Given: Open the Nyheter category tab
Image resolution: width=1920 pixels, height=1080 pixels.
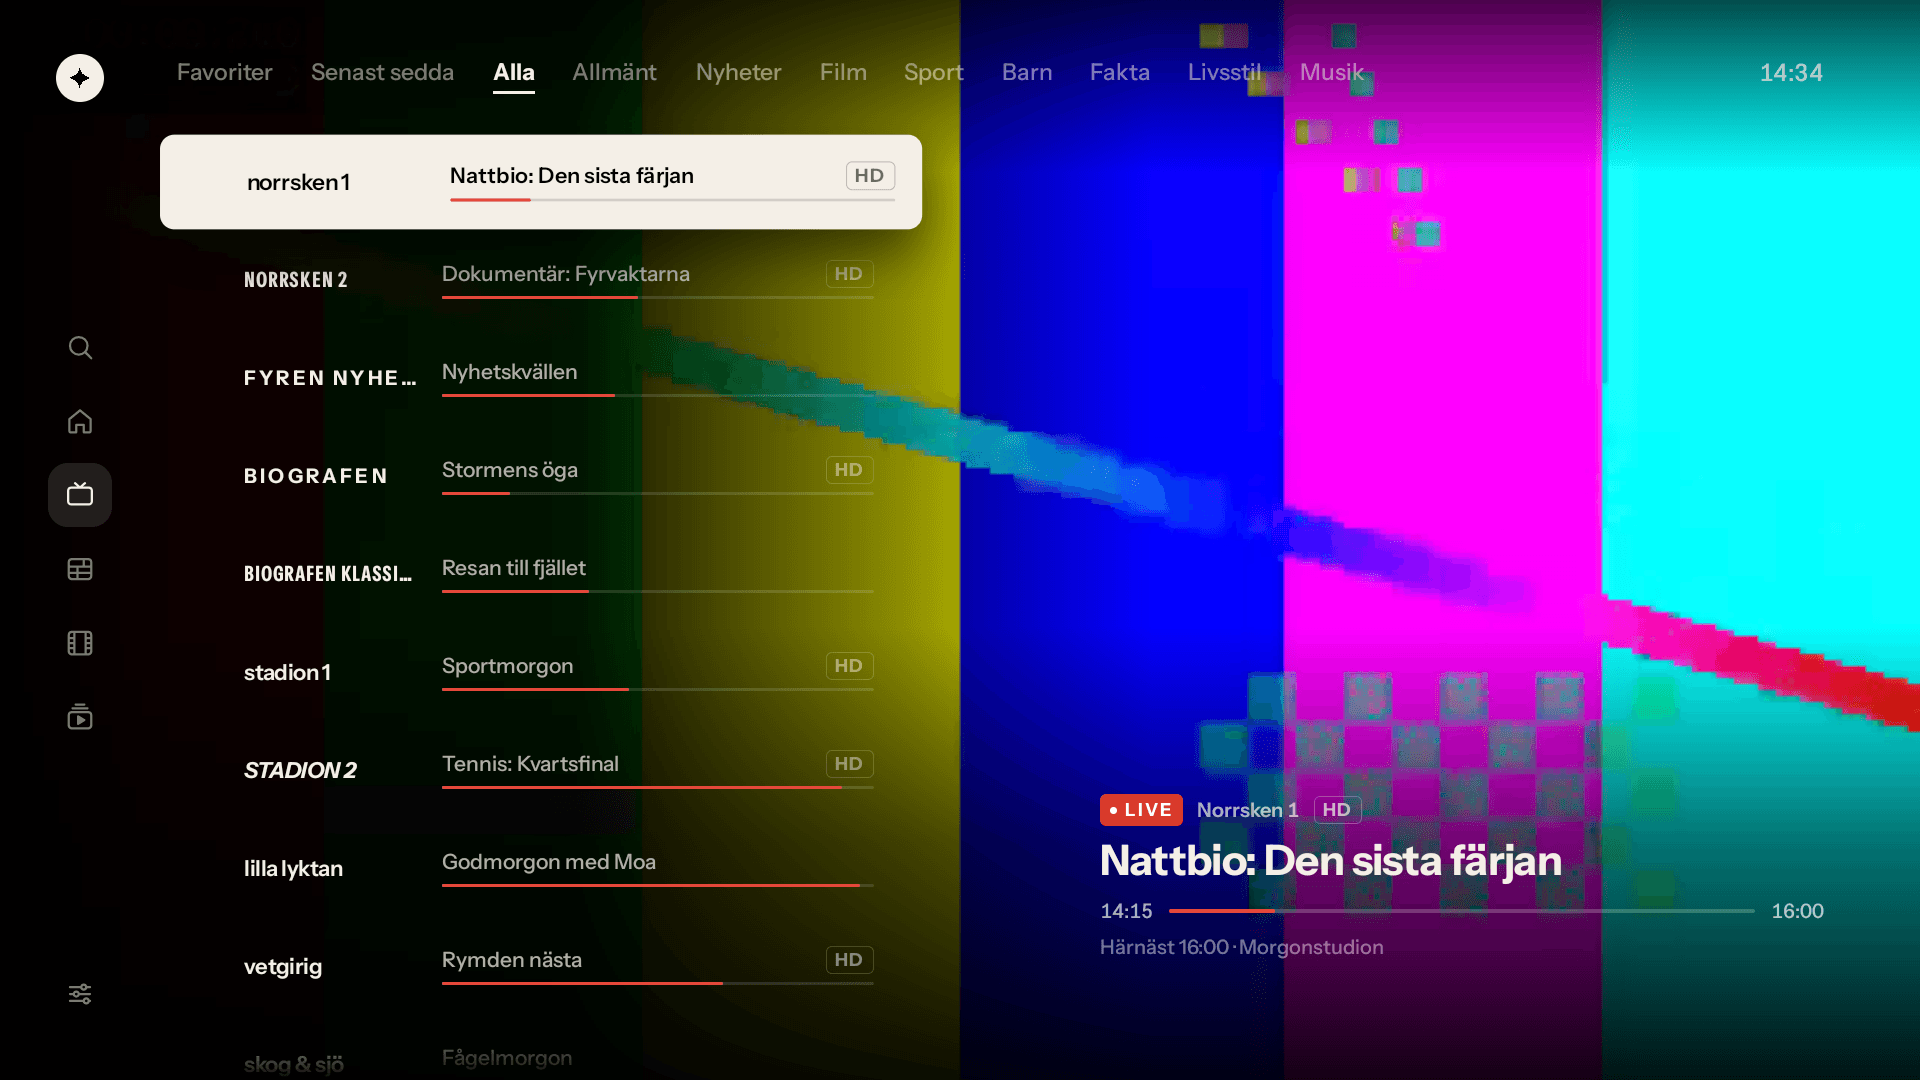Looking at the screenshot, I should coord(738,72).
